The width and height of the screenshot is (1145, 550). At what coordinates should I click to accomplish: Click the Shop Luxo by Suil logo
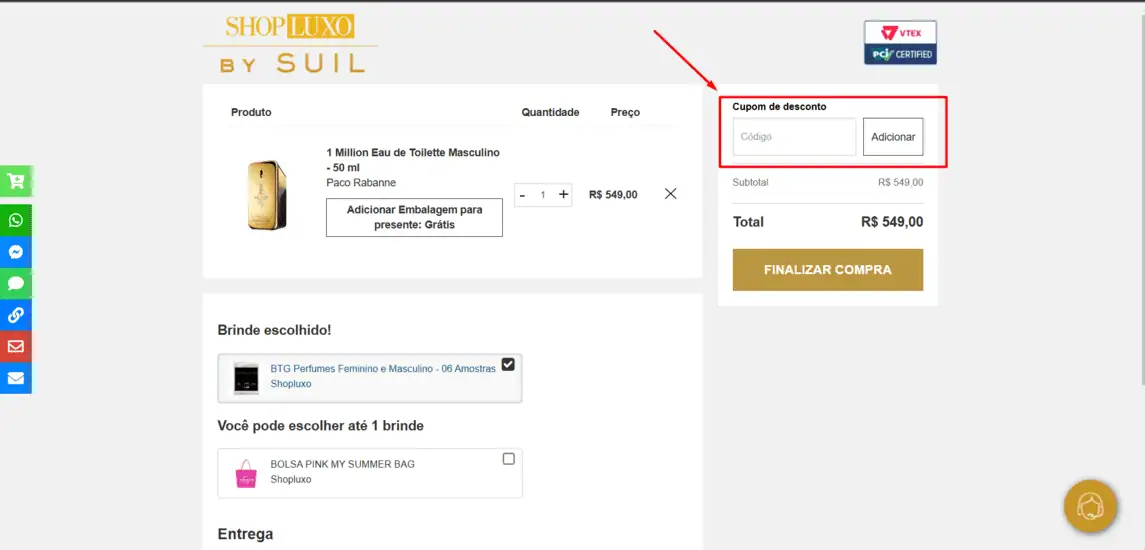290,43
